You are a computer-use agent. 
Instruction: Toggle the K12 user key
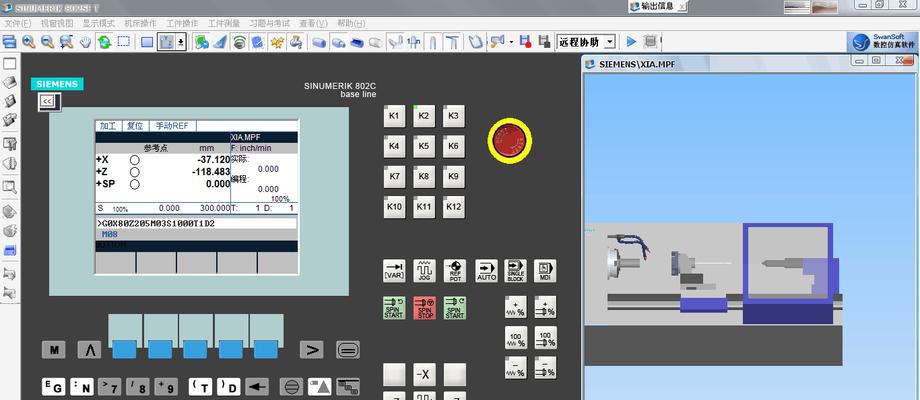coord(454,207)
